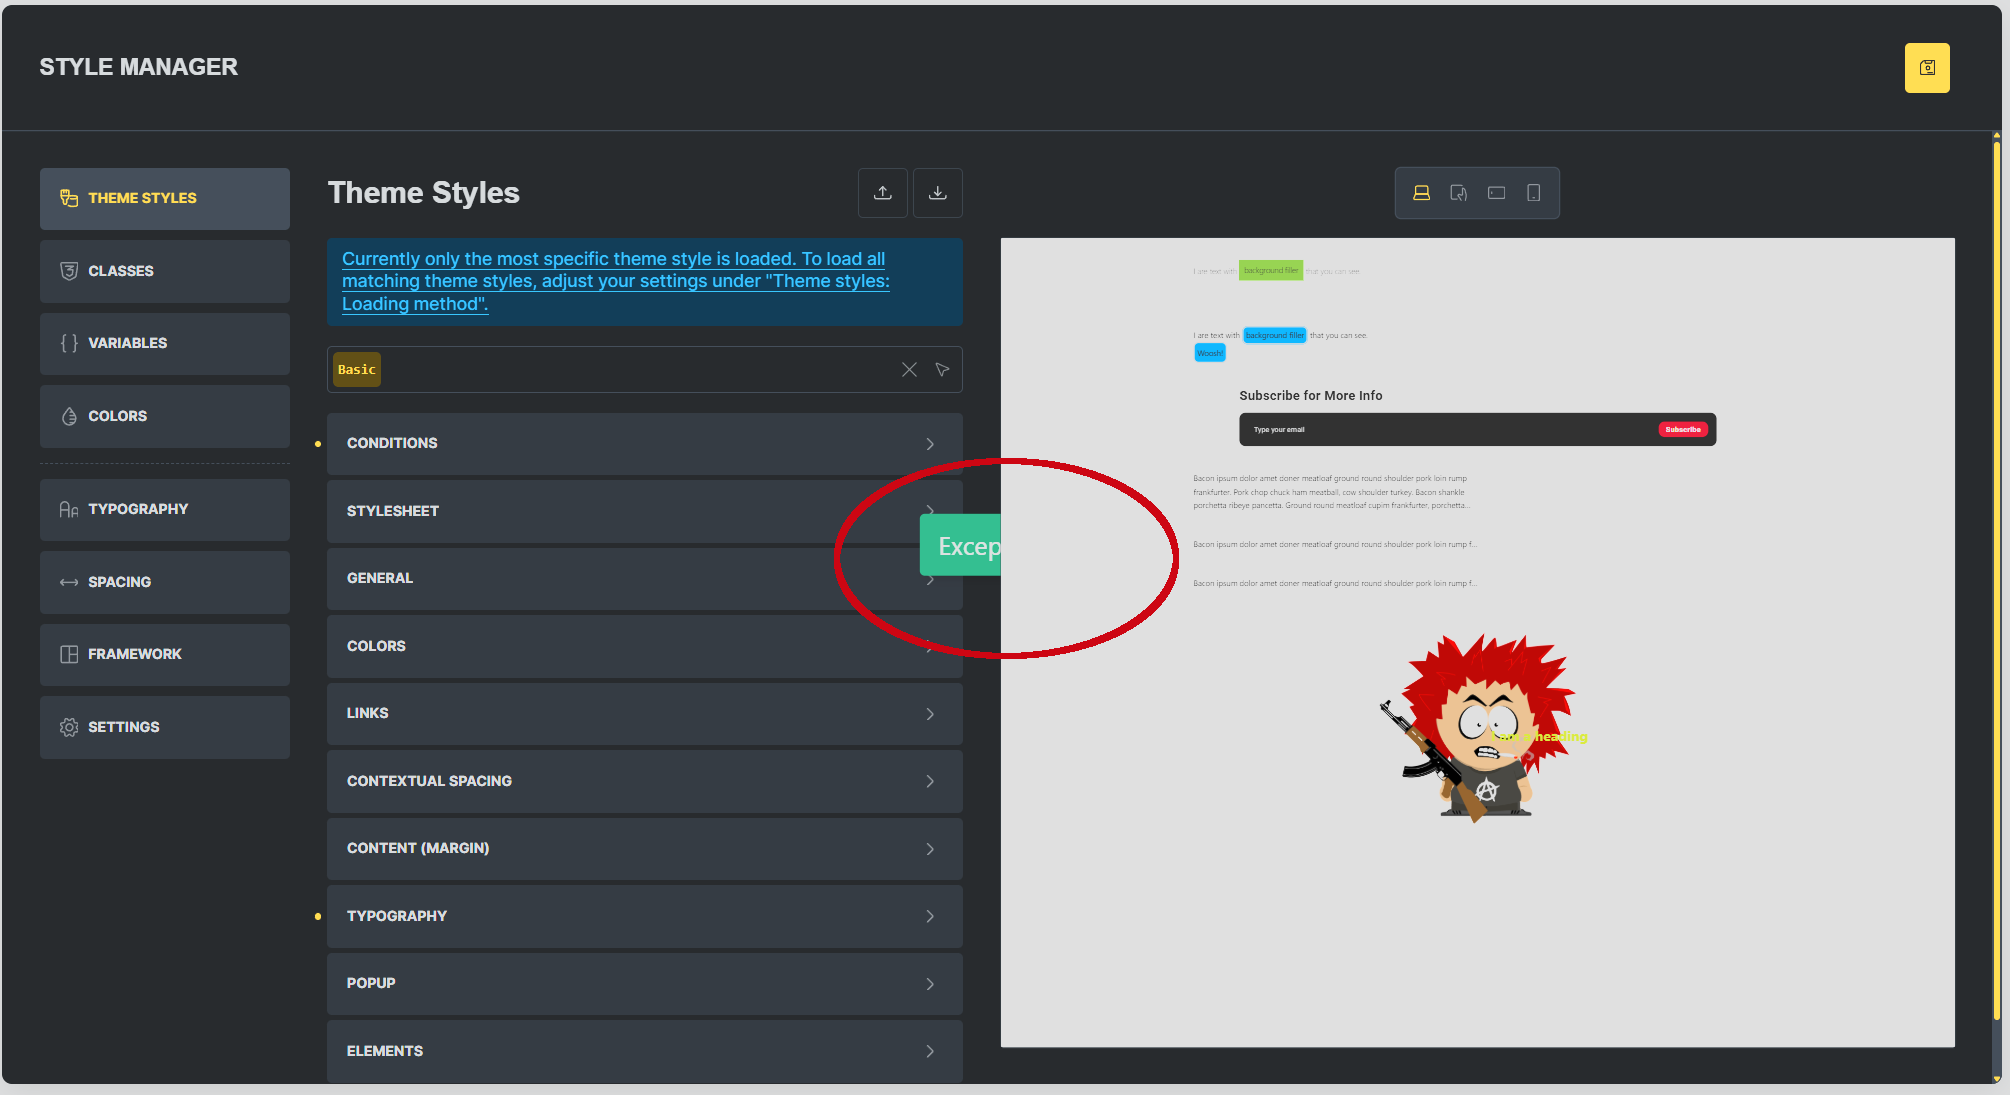This screenshot has height=1095, width=2010.
Task: Expand the Links section
Action: pyautogui.click(x=644, y=713)
